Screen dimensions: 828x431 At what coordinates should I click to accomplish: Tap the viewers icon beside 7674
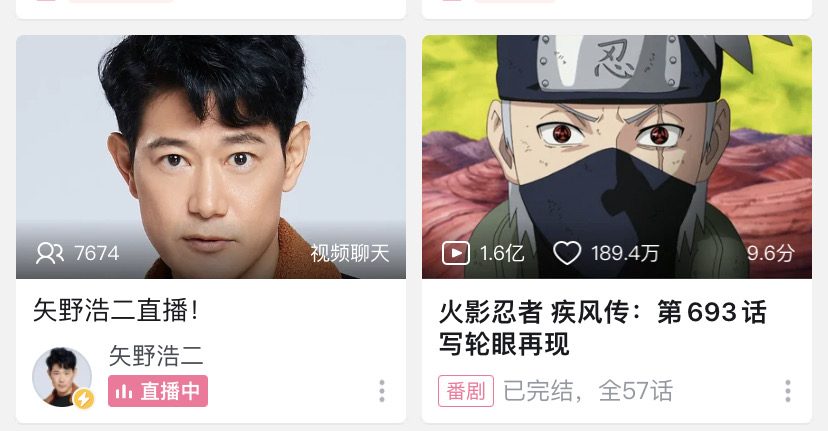[x=50, y=253]
